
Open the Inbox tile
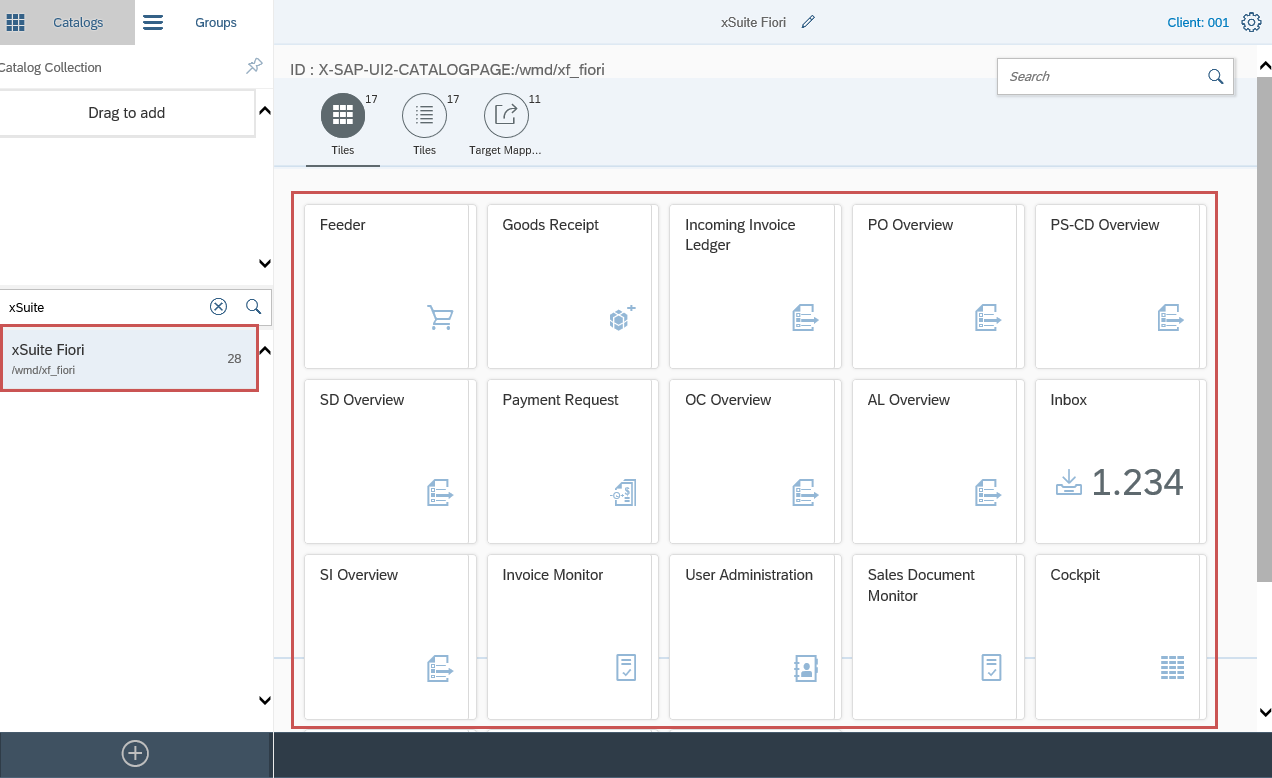[x=1120, y=461]
